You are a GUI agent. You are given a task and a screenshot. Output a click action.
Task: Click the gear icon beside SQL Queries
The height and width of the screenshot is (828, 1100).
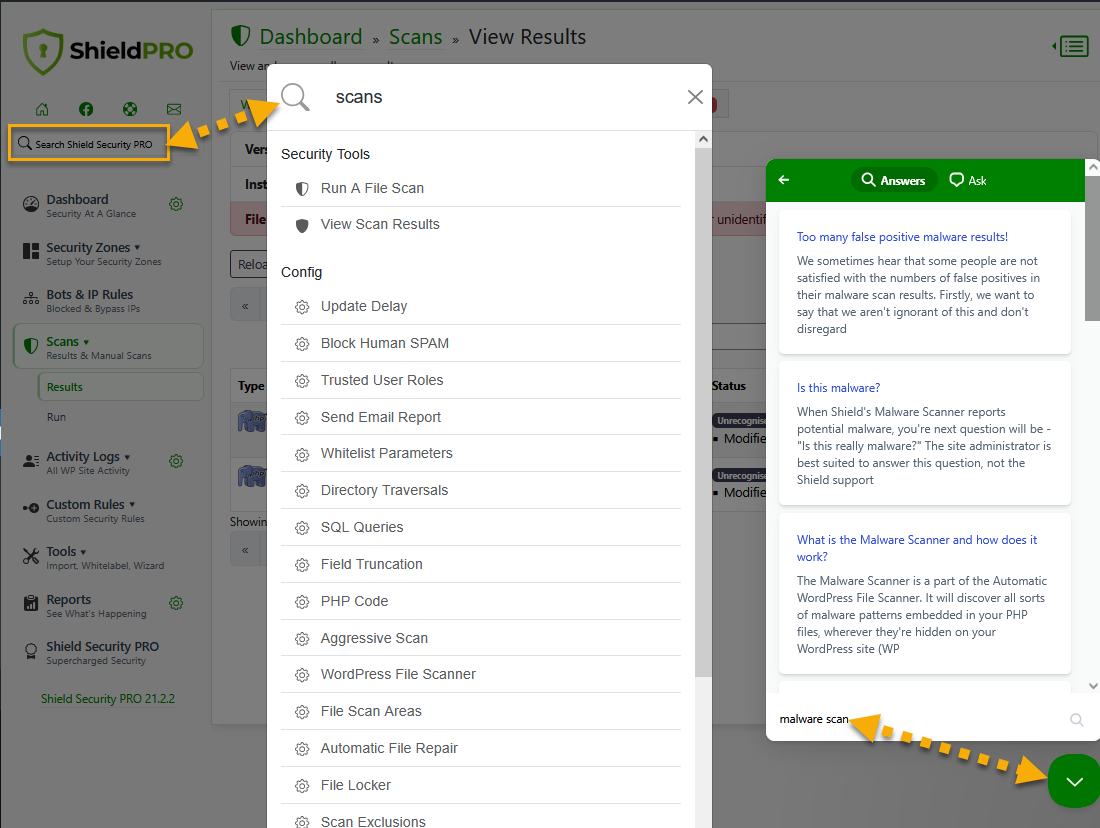pyautogui.click(x=302, y=528)
